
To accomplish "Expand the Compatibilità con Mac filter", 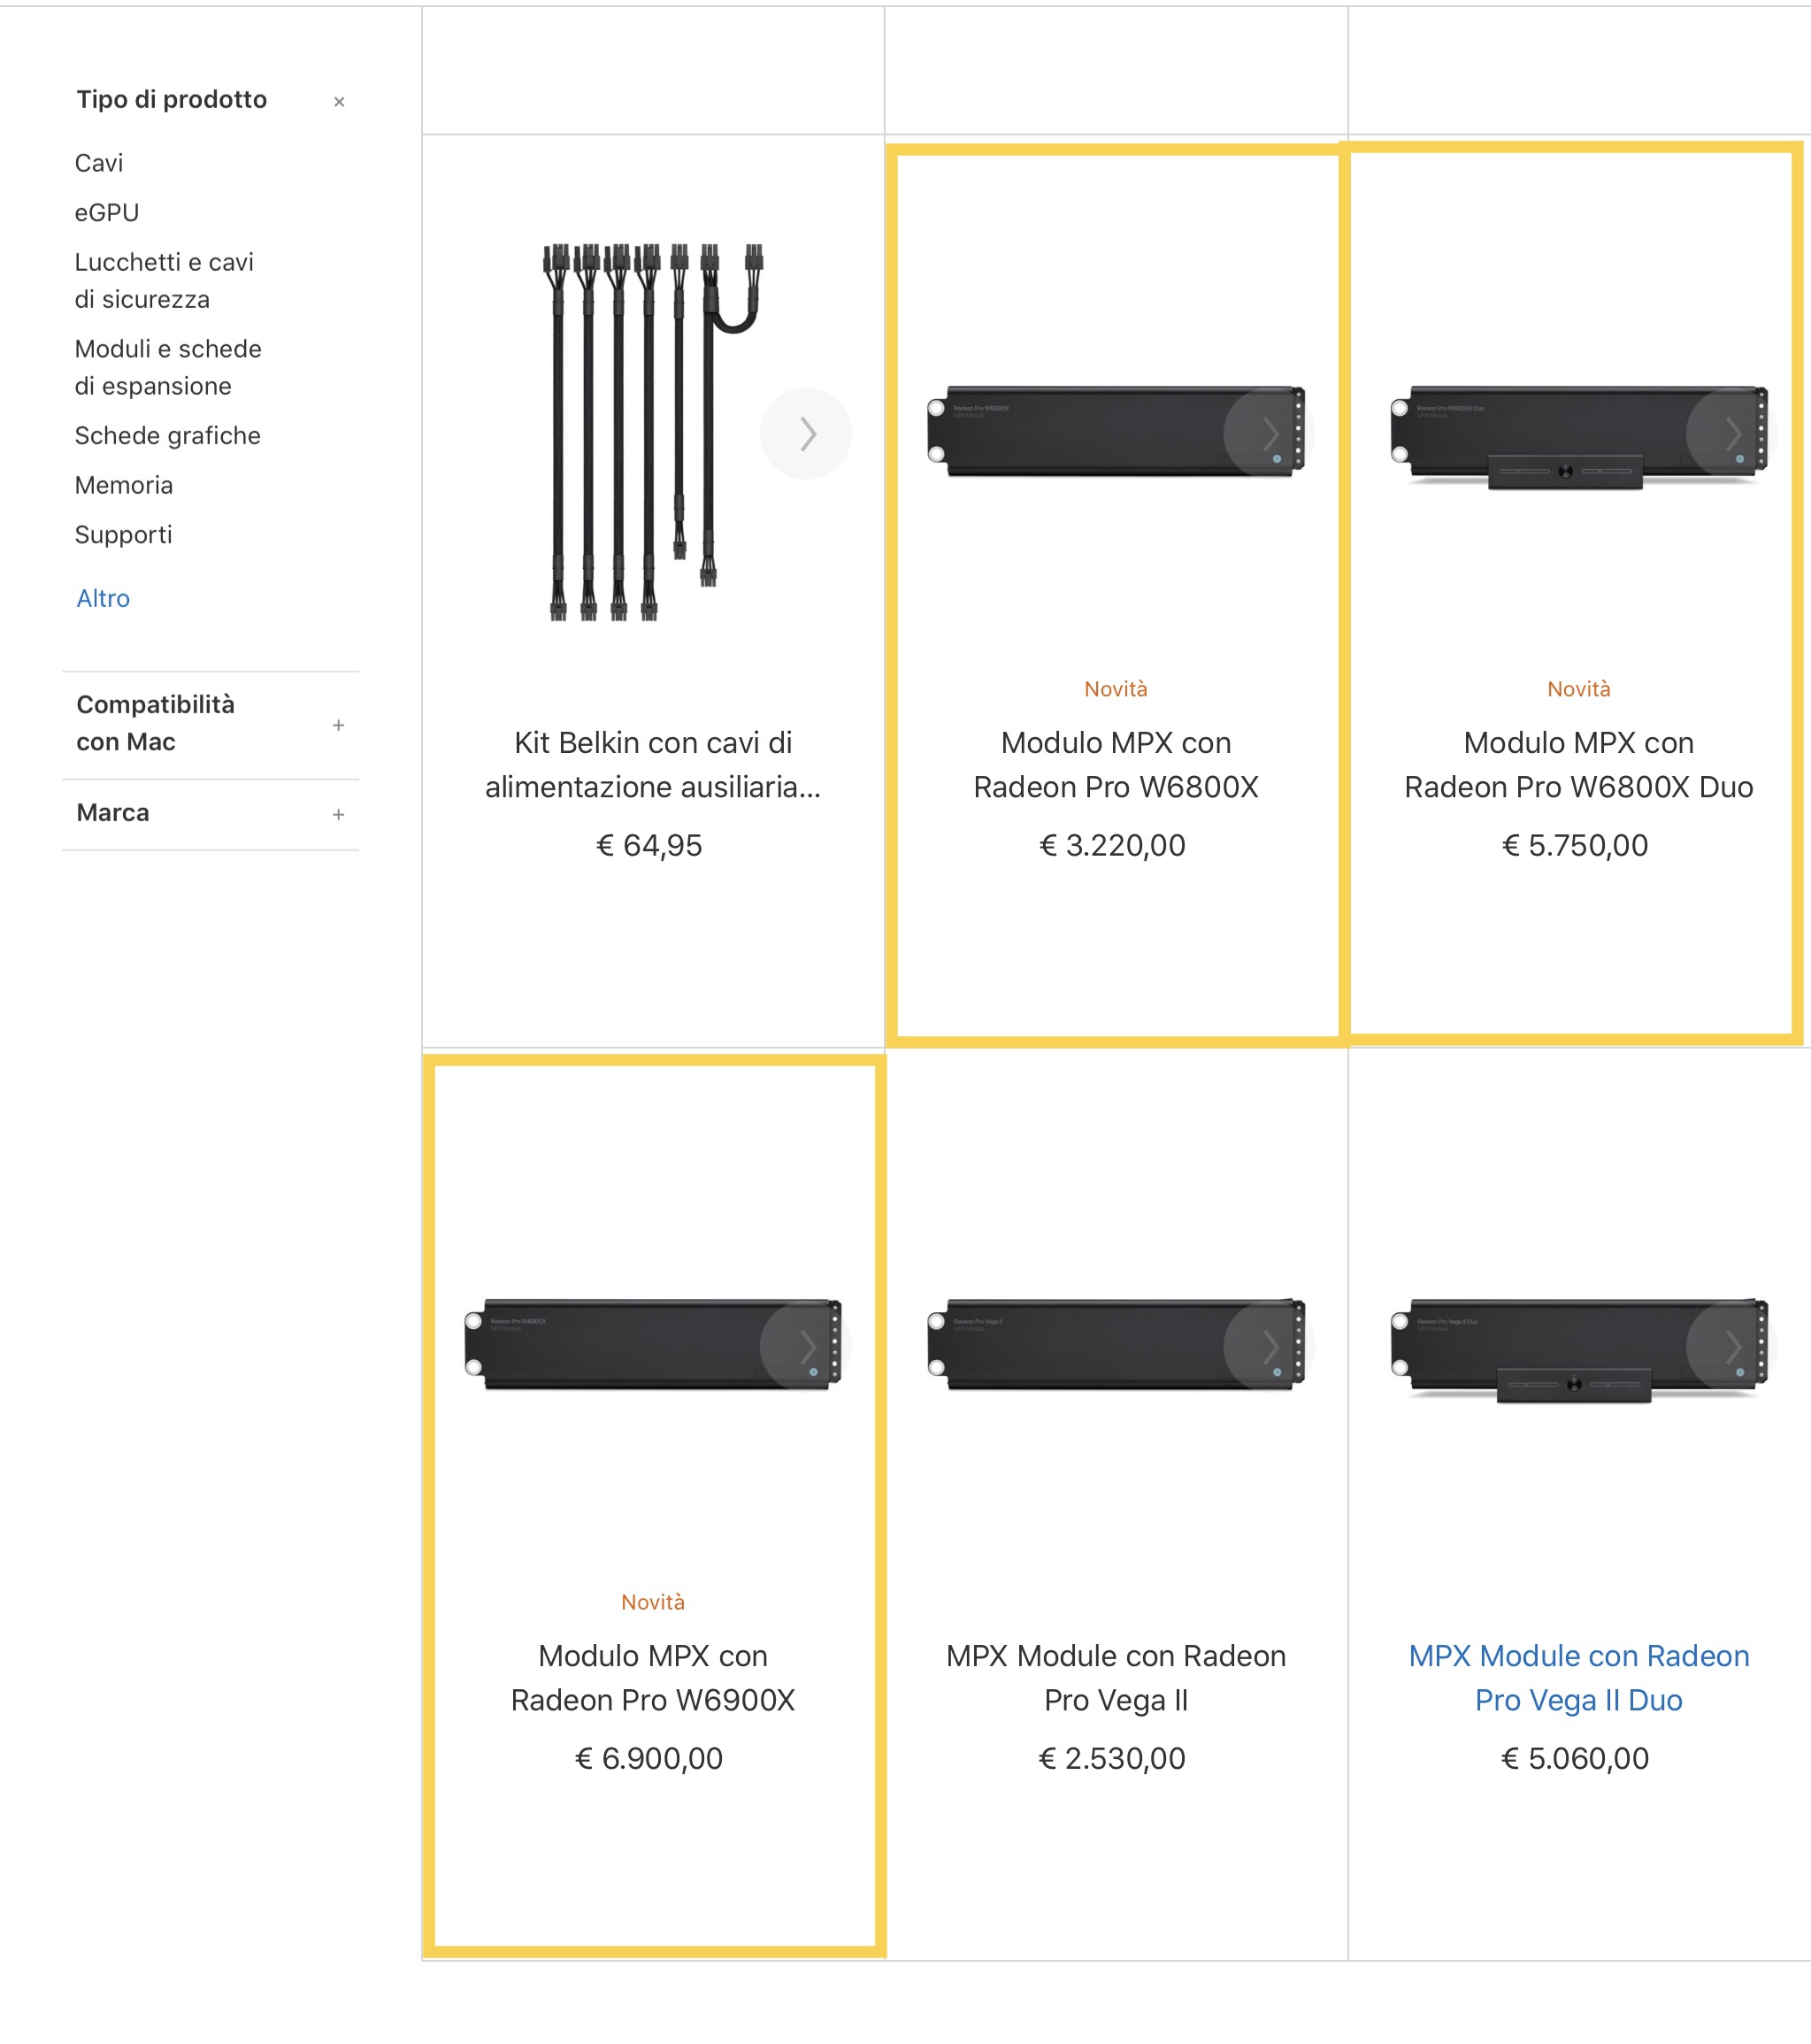I will tap(338, 725).
